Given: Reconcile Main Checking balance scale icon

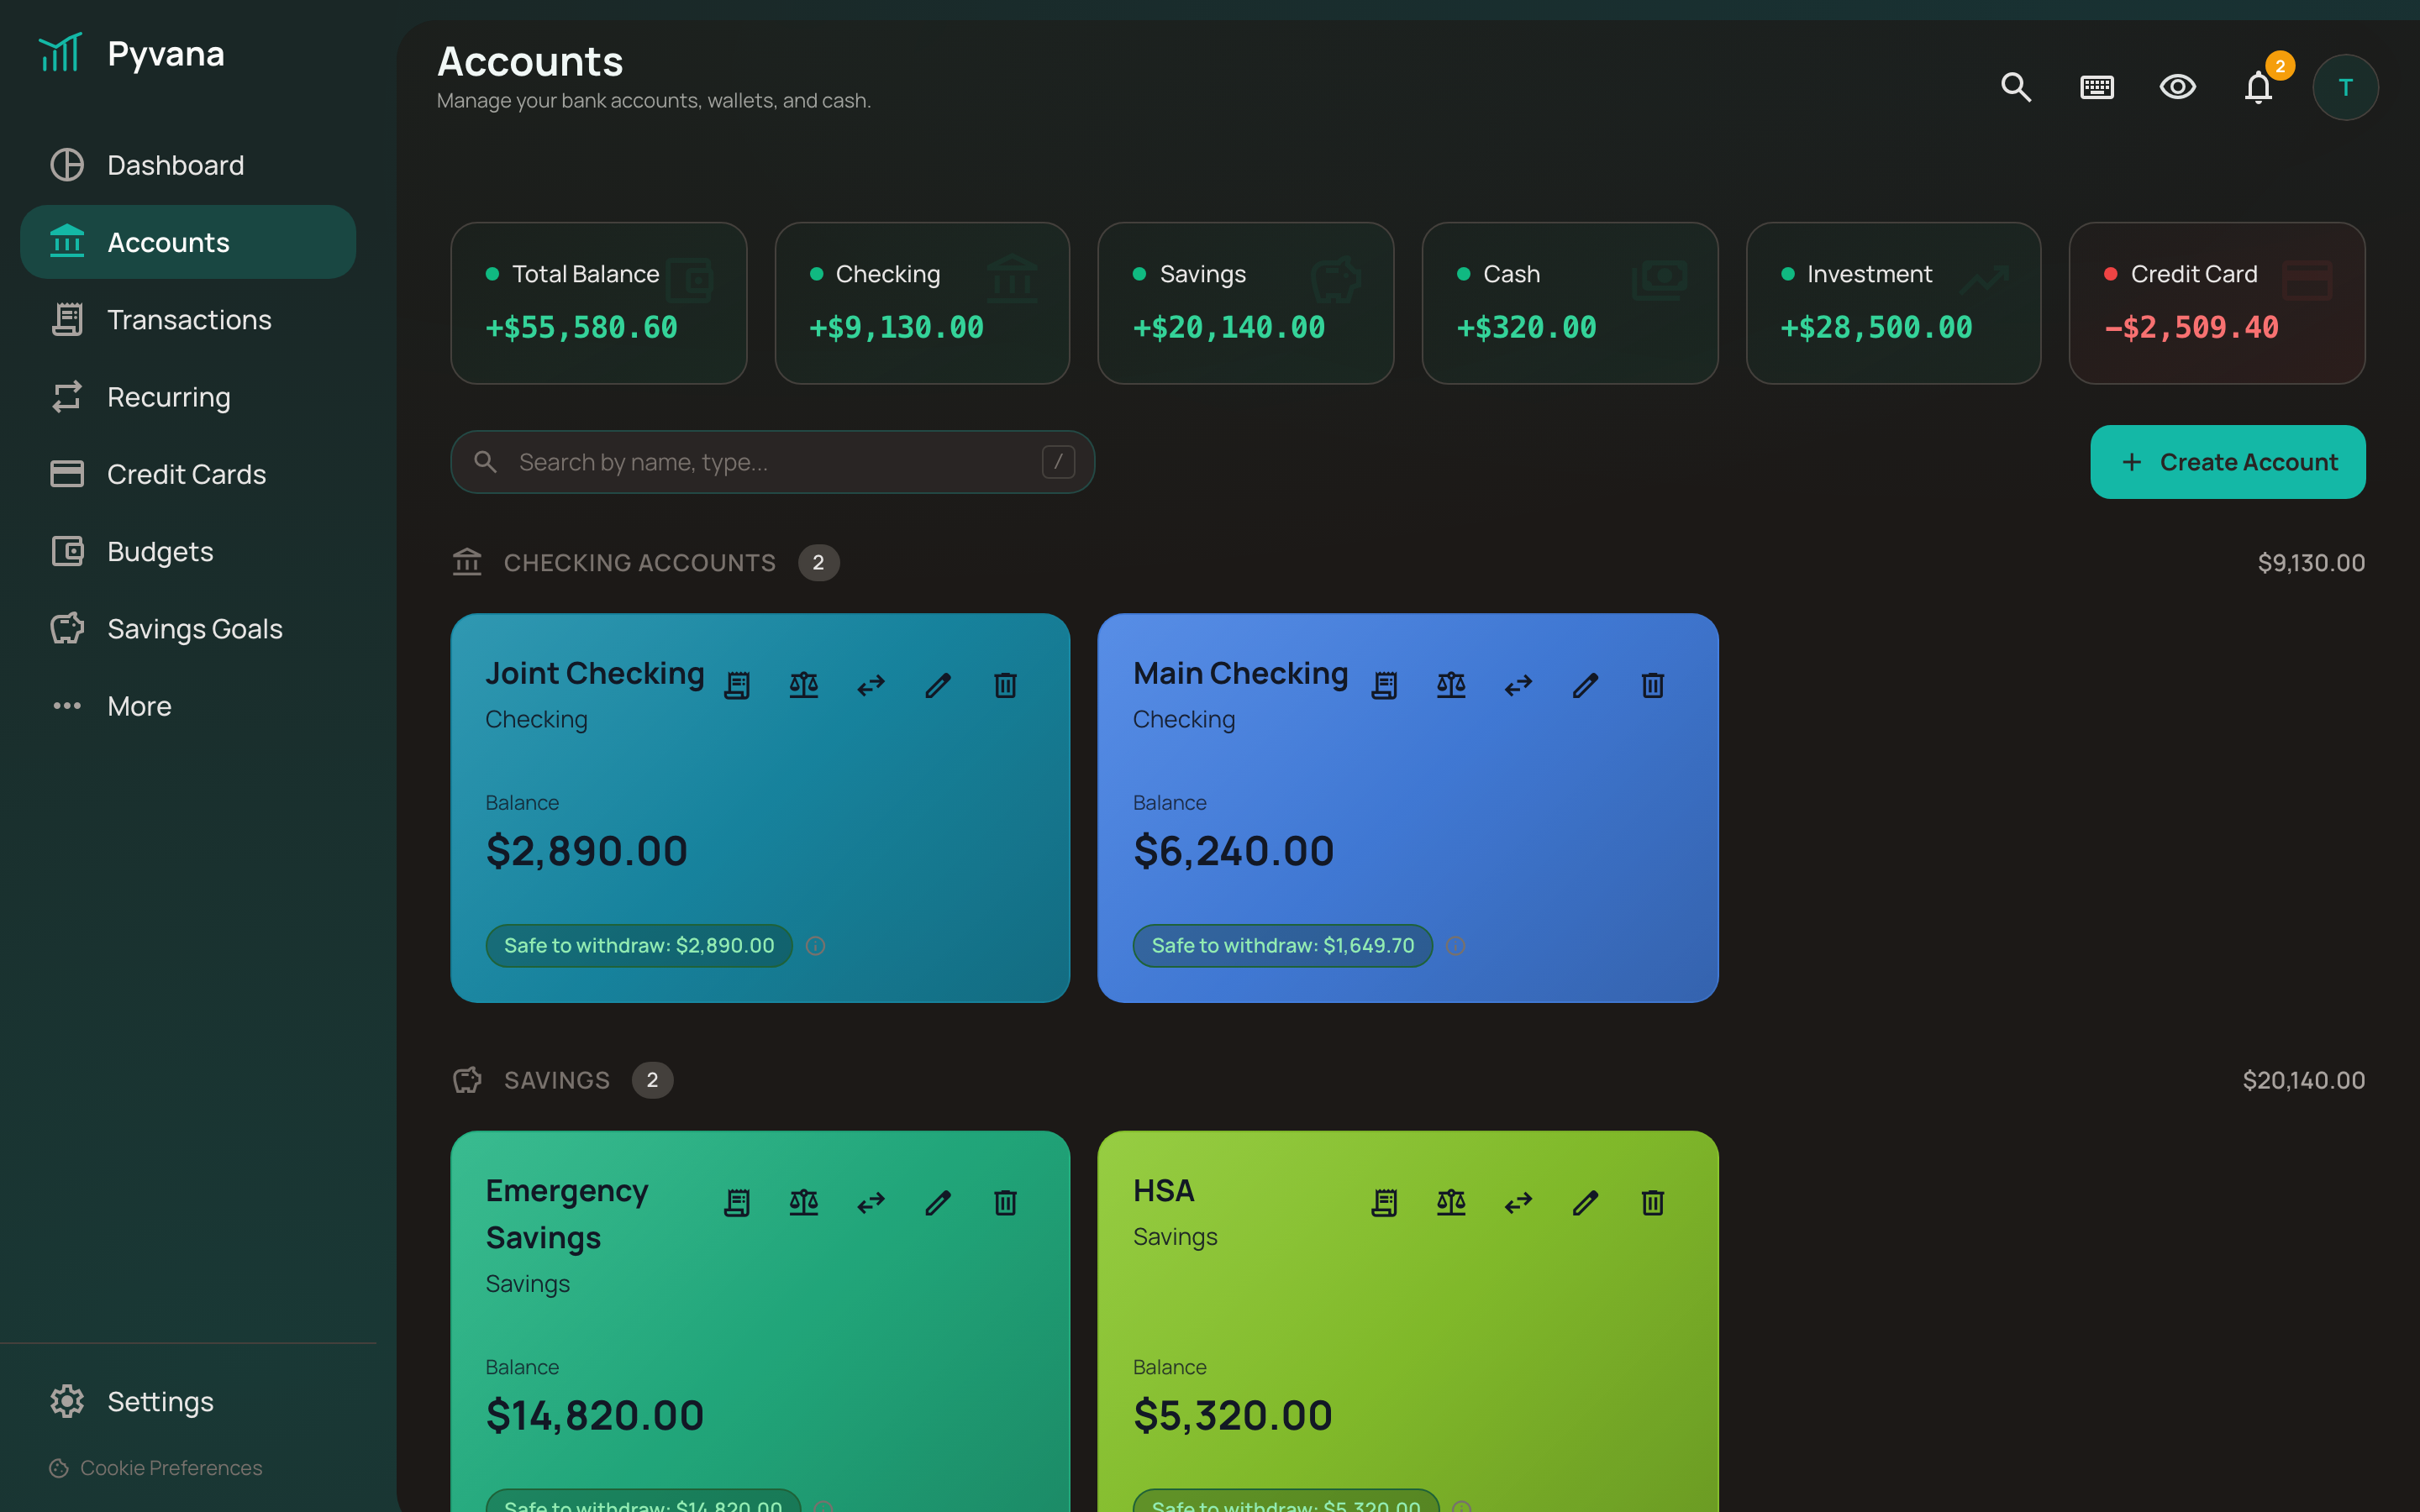Looking at the screenshot, I should pyautogui.click(x=1451, y=685).
